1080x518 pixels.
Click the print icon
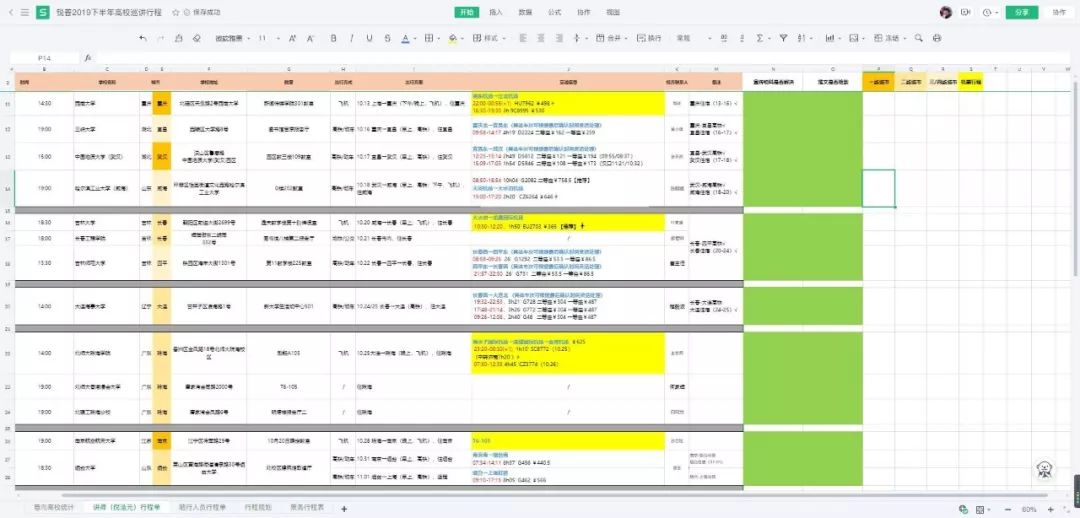(937, 39)
